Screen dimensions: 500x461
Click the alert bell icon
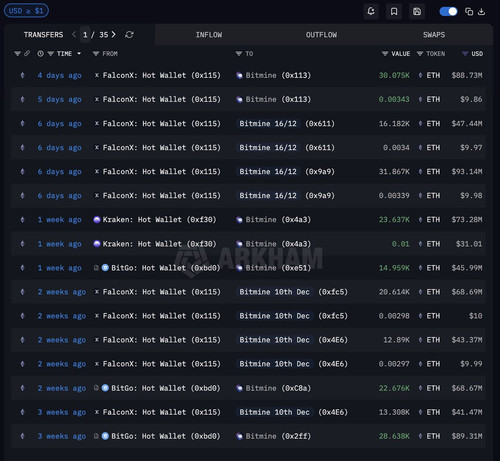click(371, 12)
